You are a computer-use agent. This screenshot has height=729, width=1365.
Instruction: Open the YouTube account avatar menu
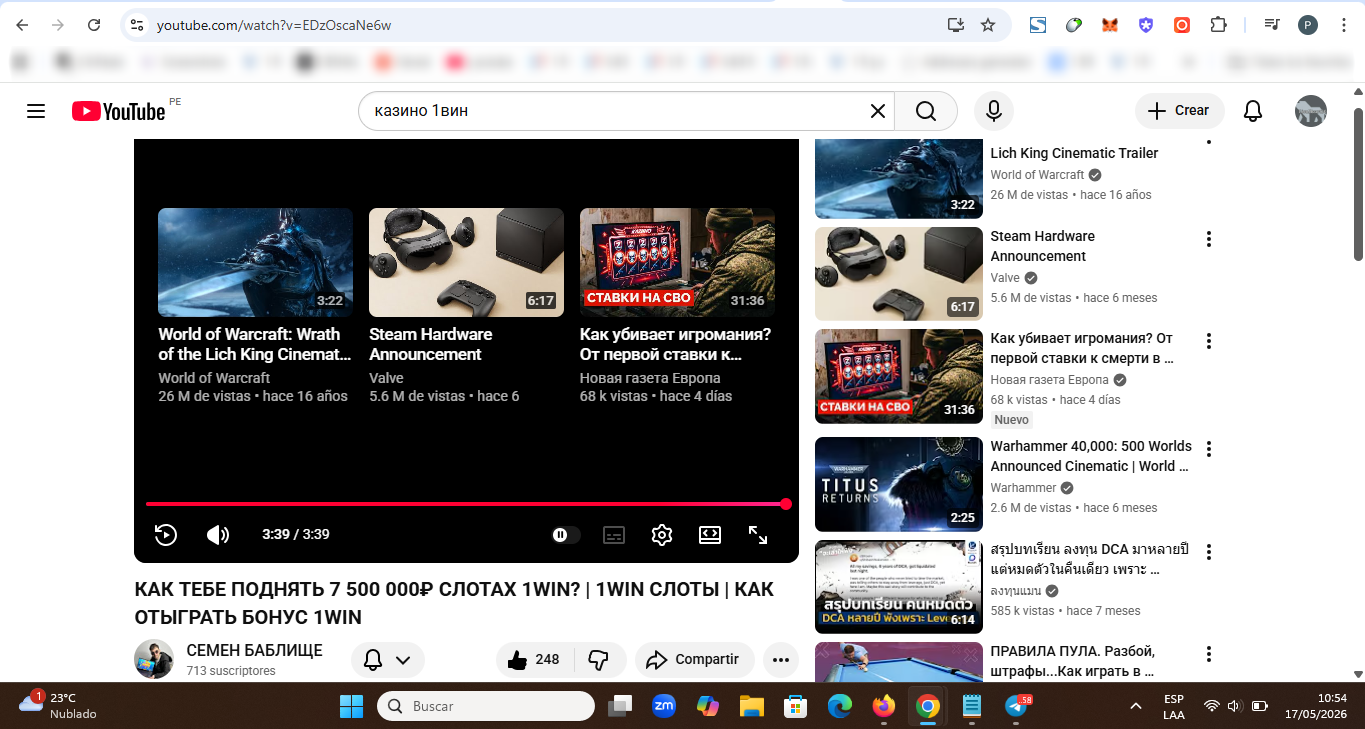coord(1311,111)
